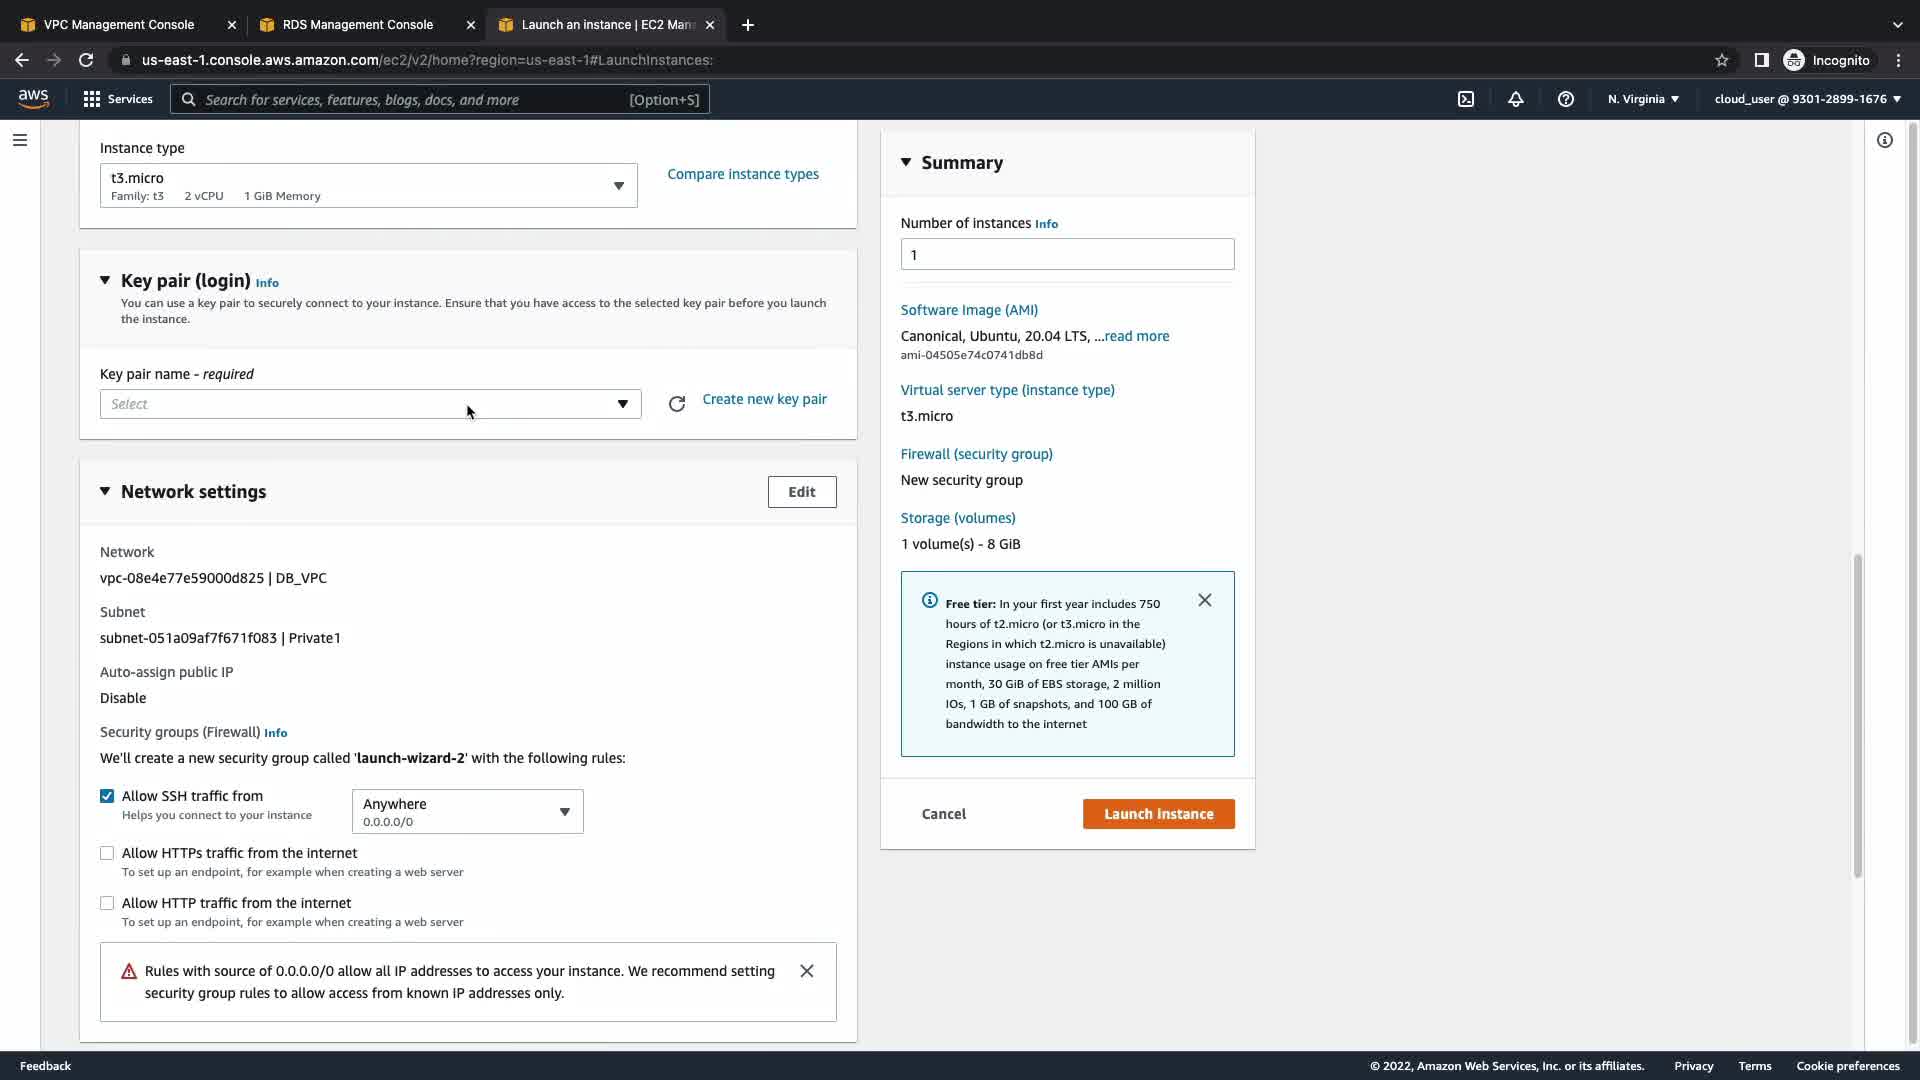Dismiss the free tier info box
Image resolution: width=1920 pixels, height=1080 pixels.
click(x=1205, y=600)
